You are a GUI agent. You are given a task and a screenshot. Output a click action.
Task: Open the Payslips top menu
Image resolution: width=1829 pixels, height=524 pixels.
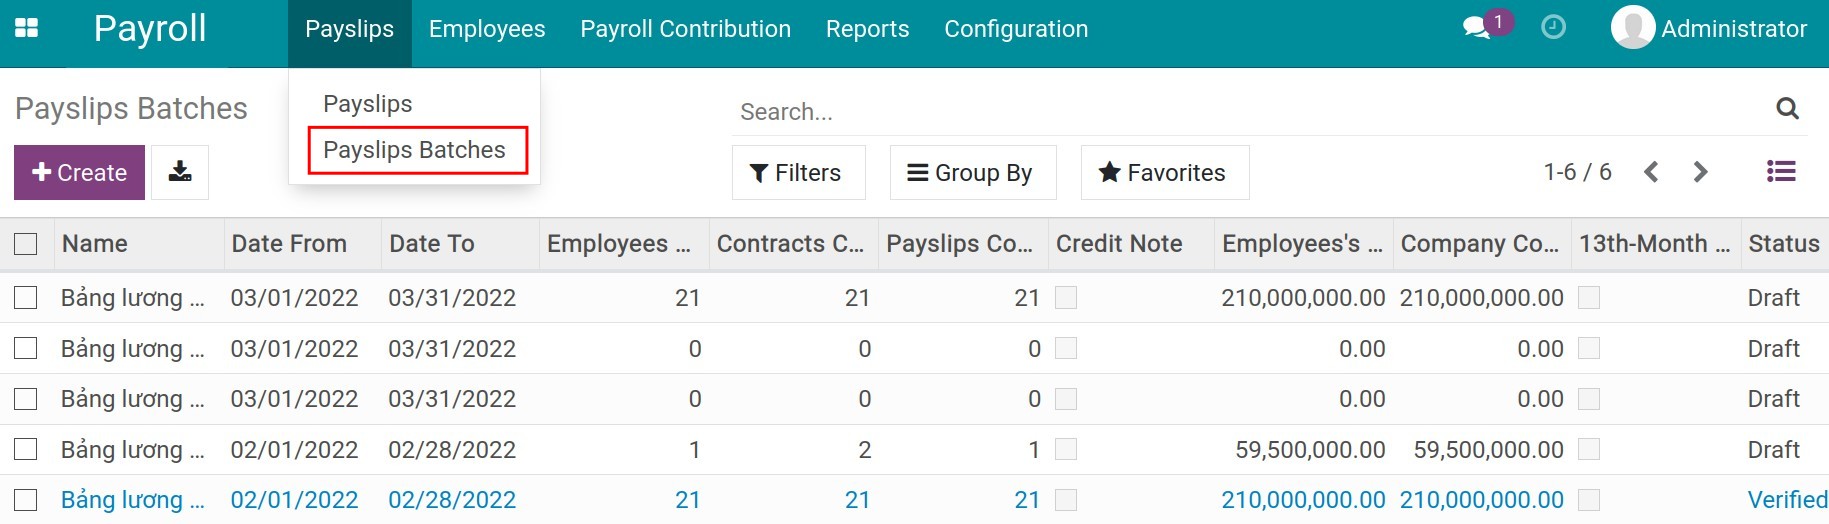coord(349,29)
